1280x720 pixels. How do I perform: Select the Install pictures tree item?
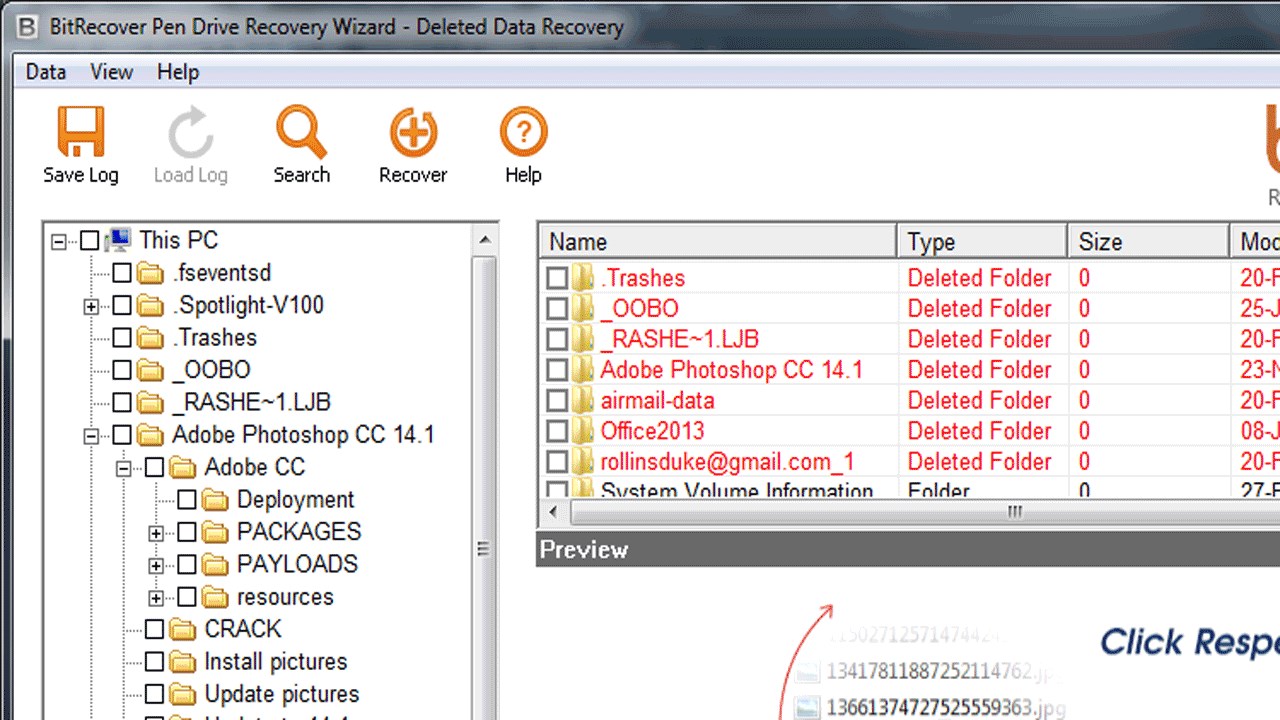(x=276, y=662)
